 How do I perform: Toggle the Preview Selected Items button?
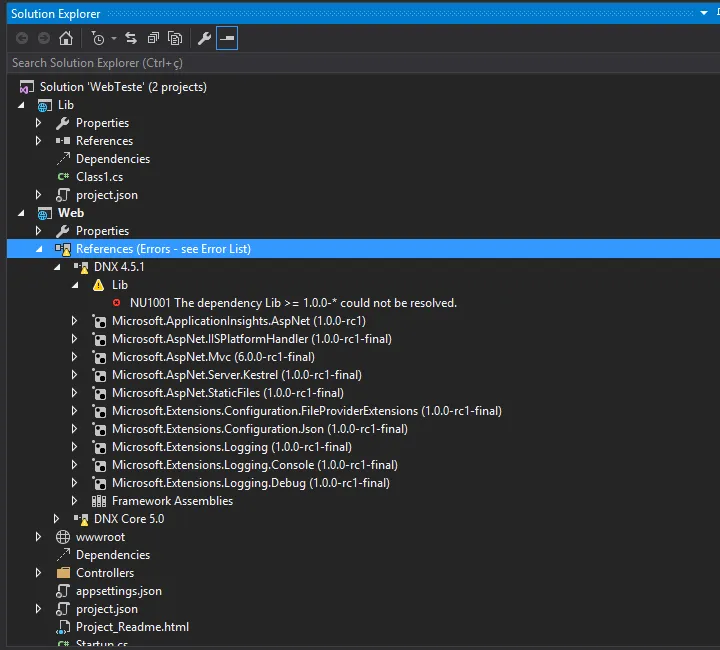point(227,38)
